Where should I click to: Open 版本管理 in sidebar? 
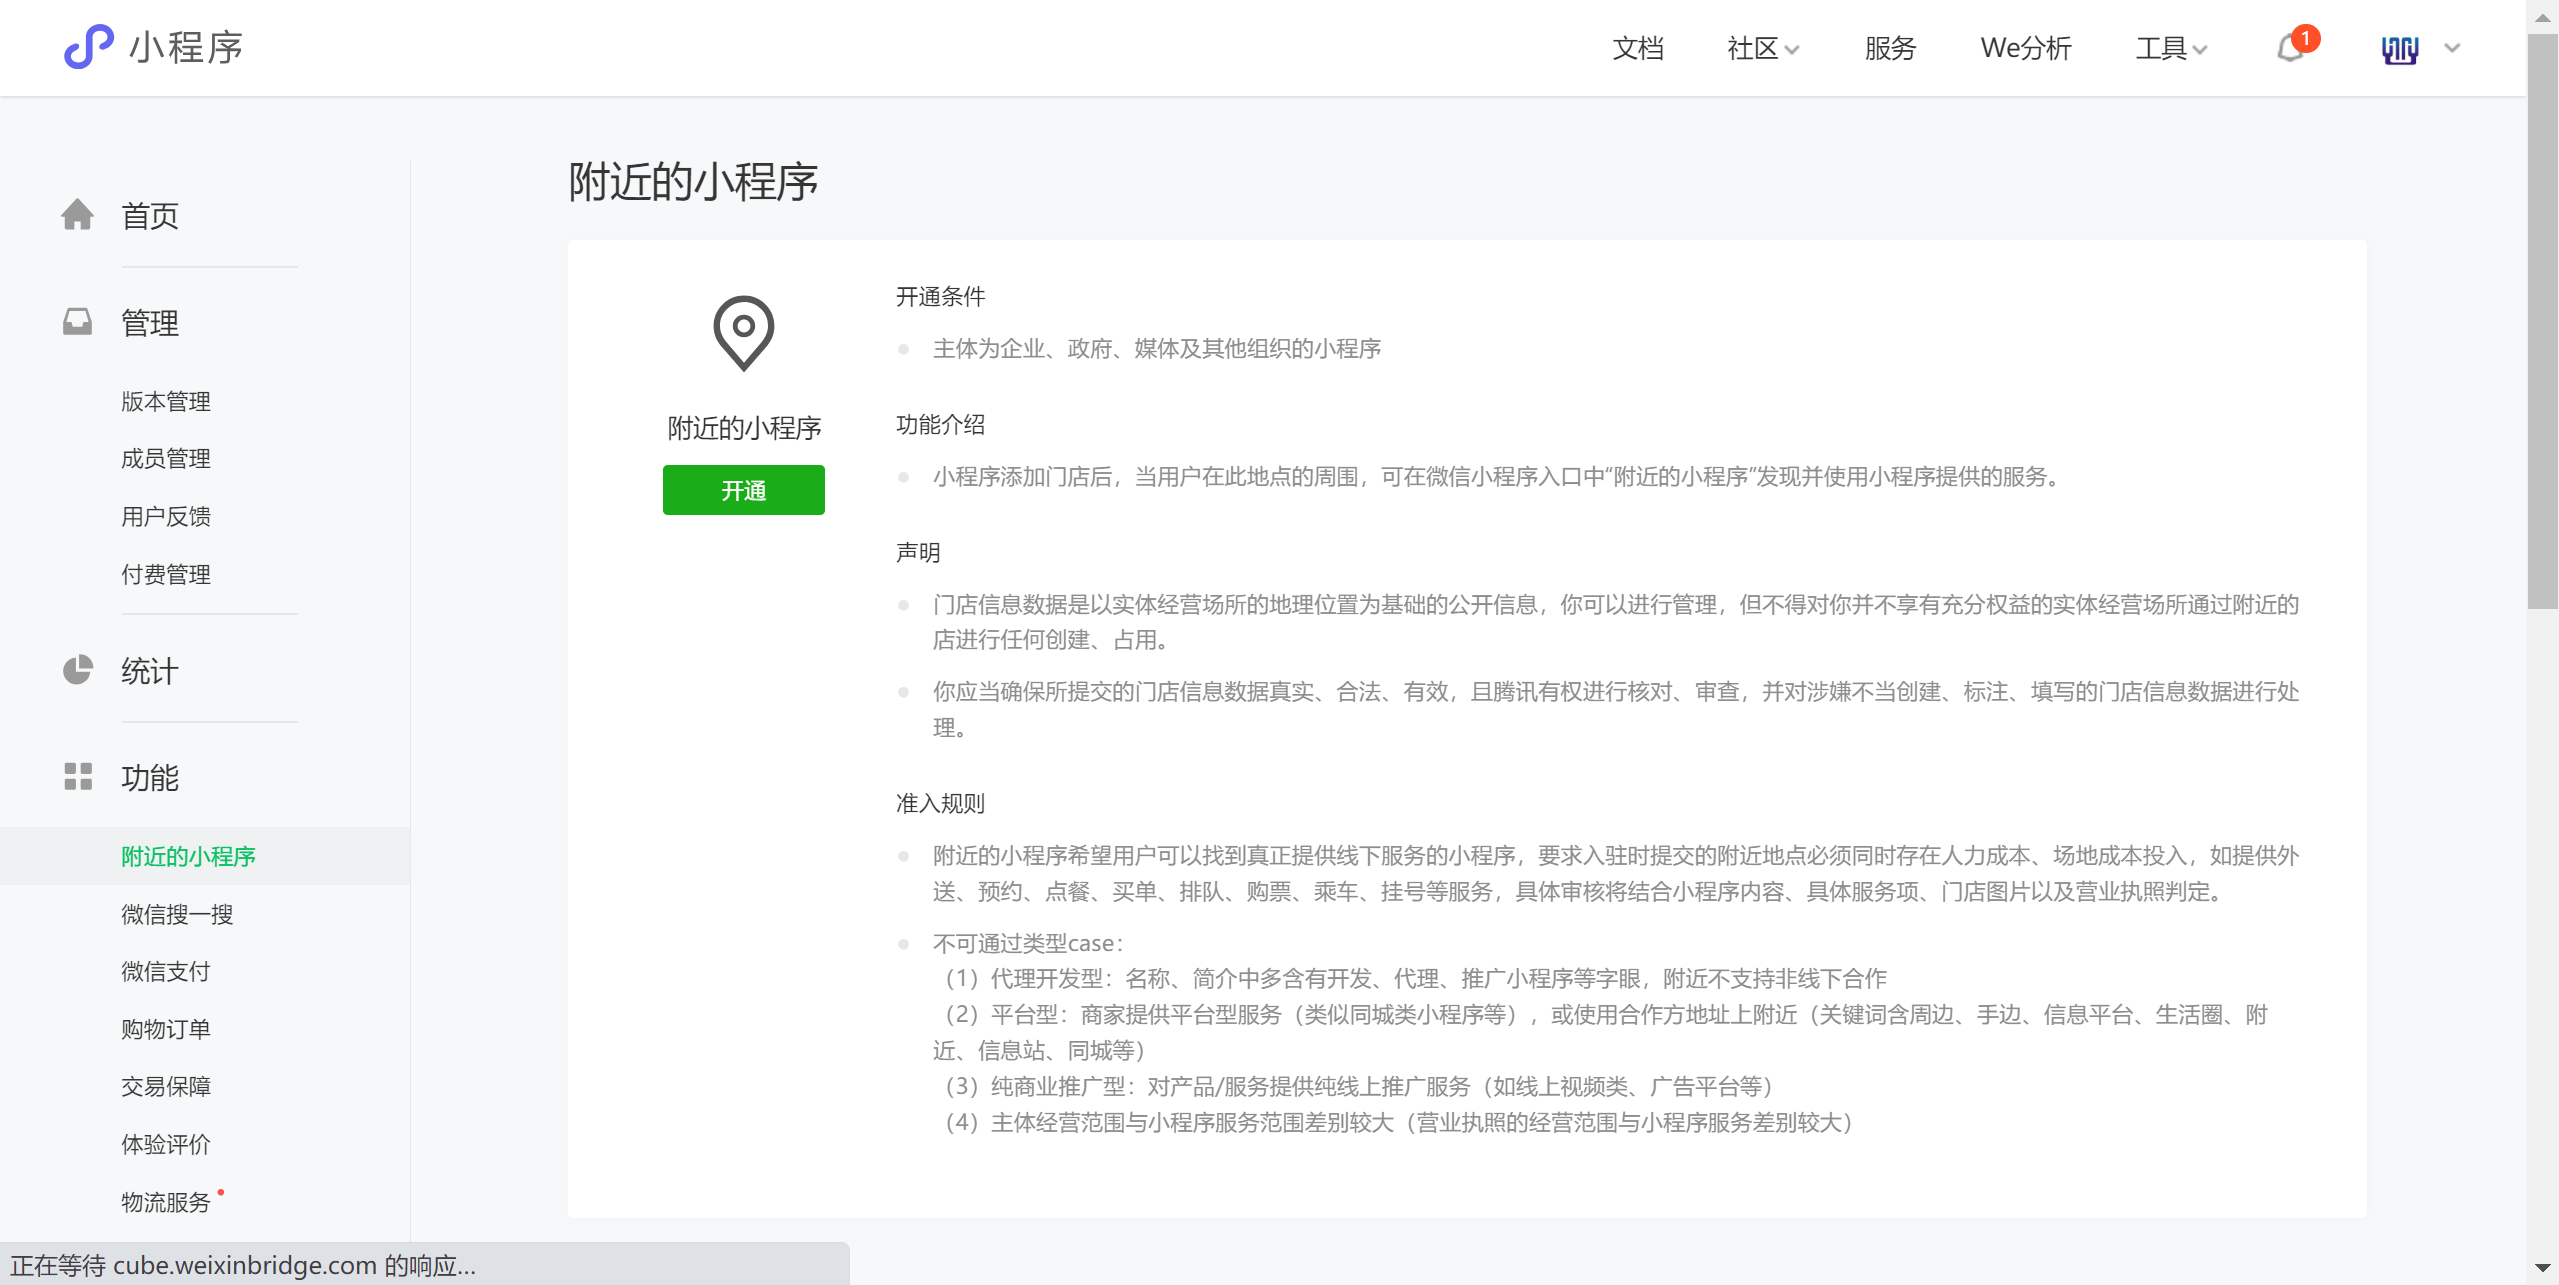tap(166, 401)
